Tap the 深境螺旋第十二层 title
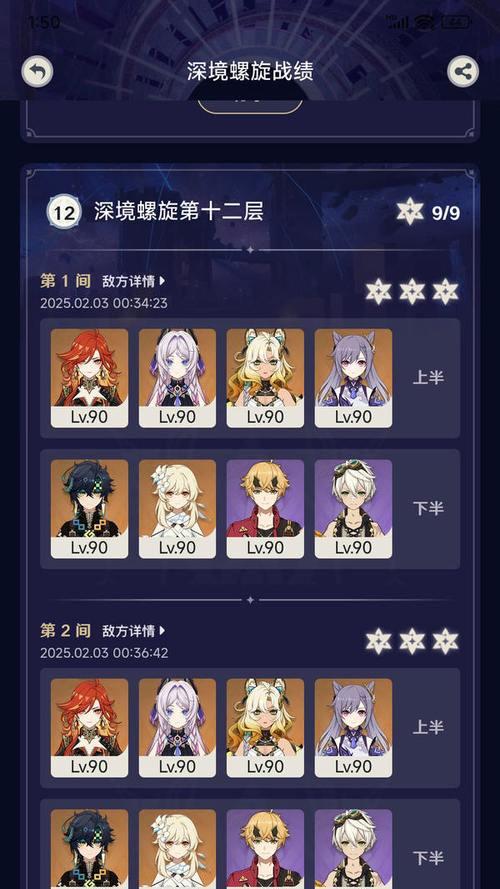500x889 pixels. (179, 212)
